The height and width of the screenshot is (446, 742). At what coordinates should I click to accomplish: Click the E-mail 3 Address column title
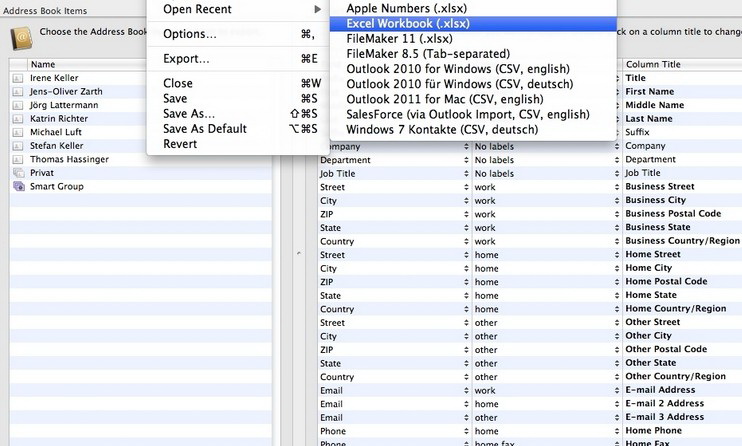(664, 417)
